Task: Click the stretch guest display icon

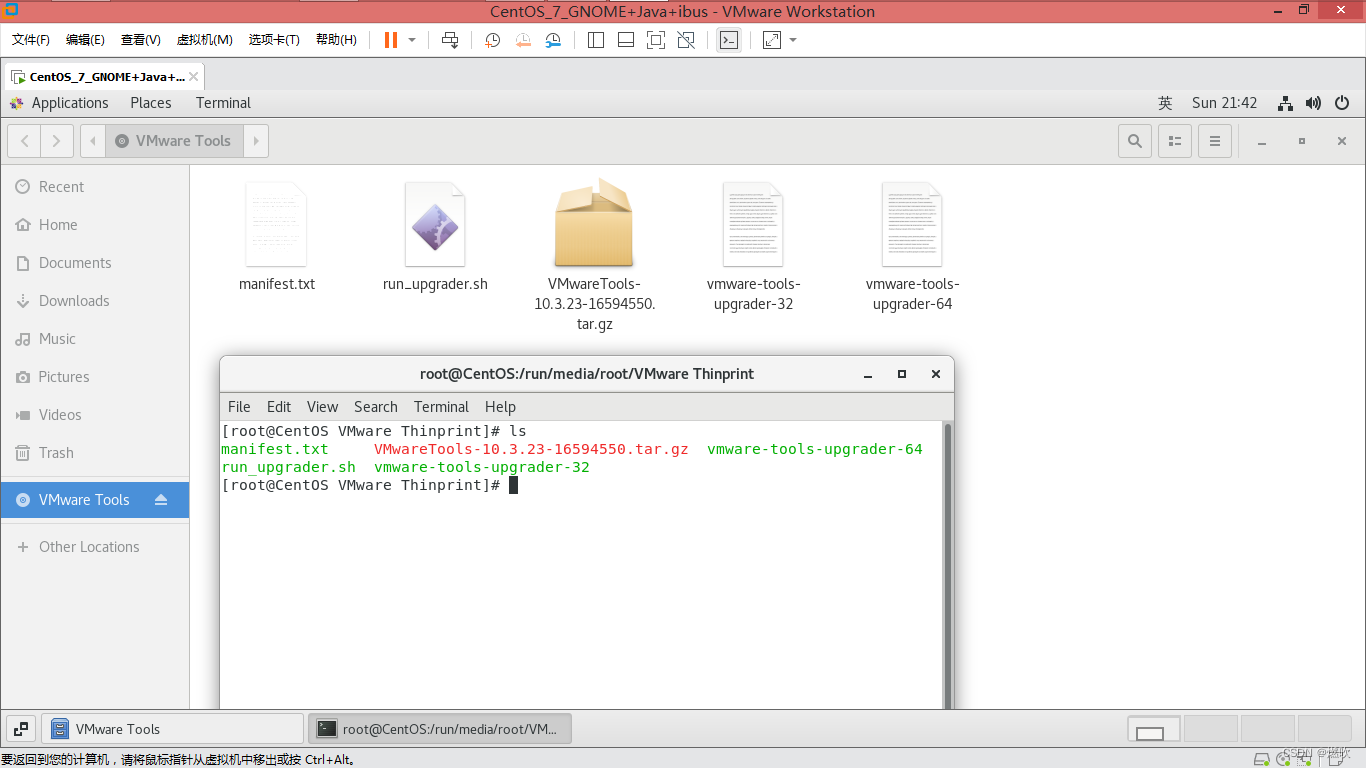Action: click(x=772, y=40)
